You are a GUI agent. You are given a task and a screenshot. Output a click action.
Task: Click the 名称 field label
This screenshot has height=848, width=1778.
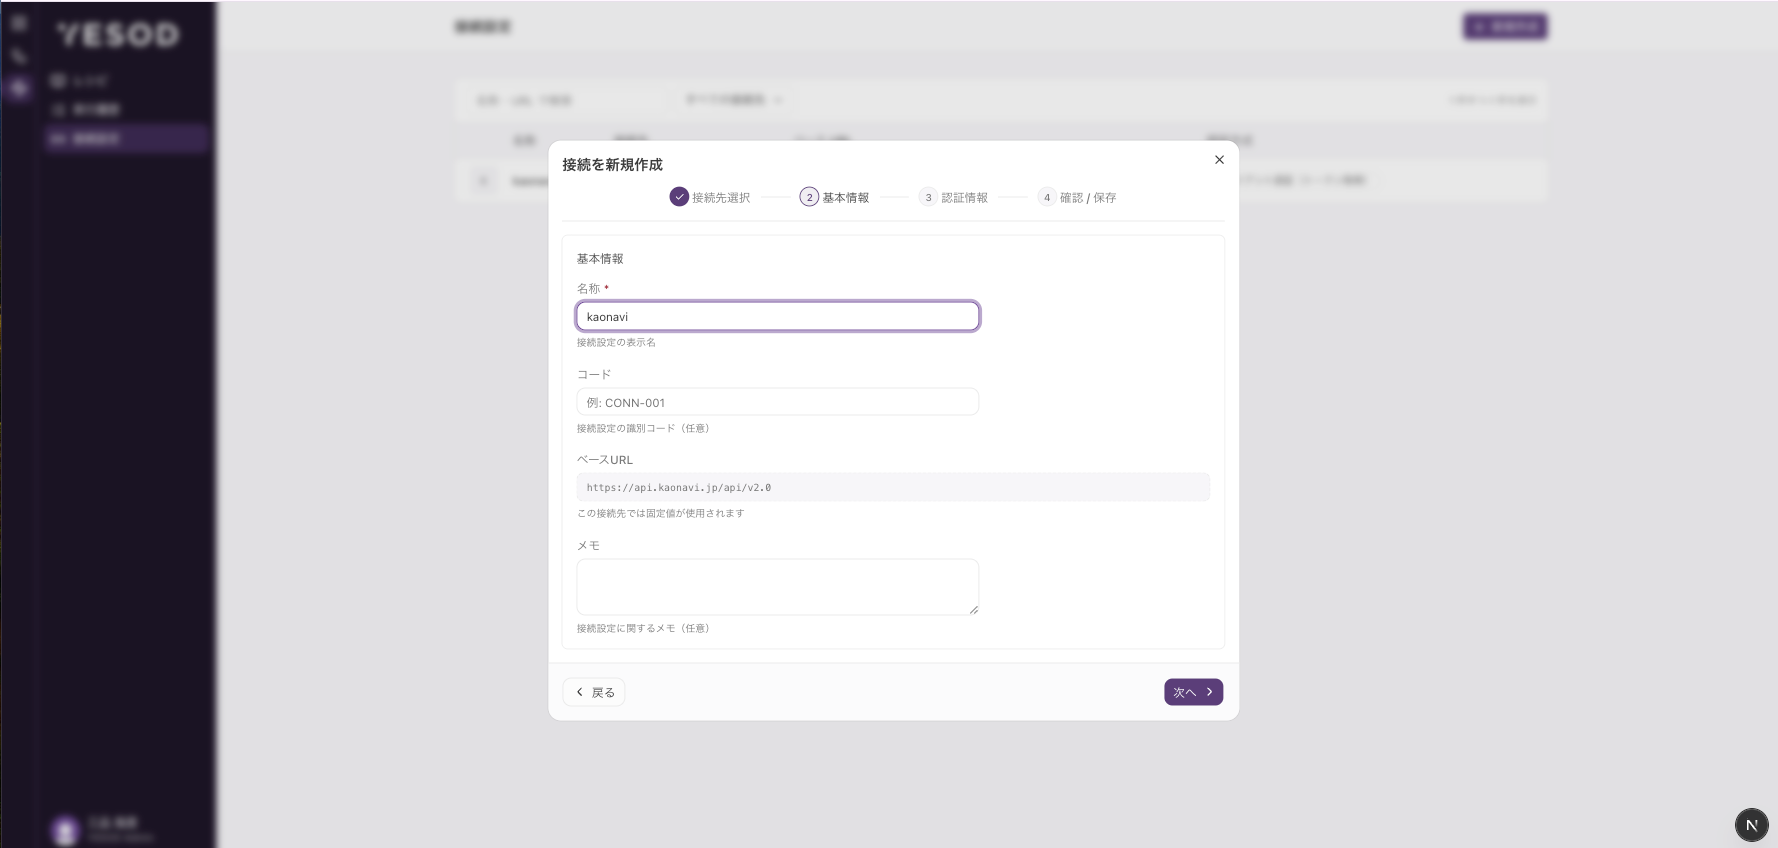[588, 289]
